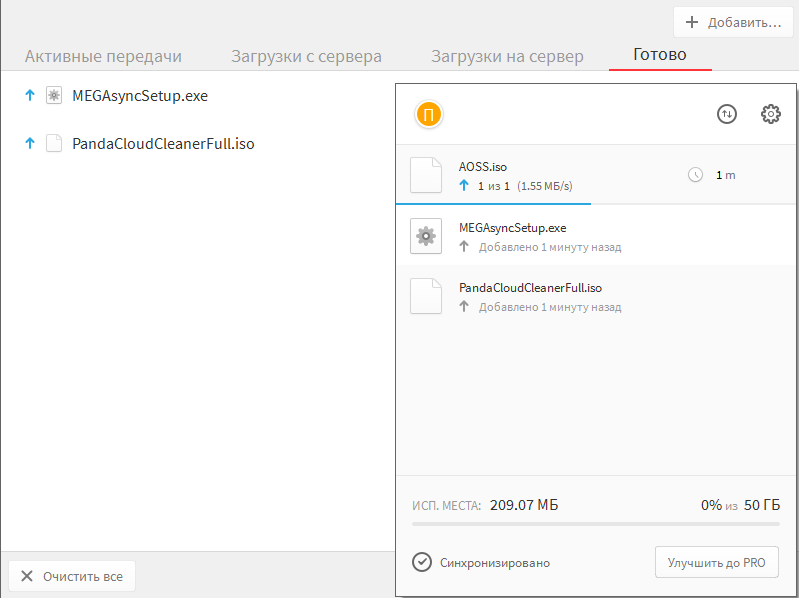Image resolution: width=799 pixels, height=598 pixels.
Task: Open the Загрузки с сервера tab
Action: (x=306, y=56)
